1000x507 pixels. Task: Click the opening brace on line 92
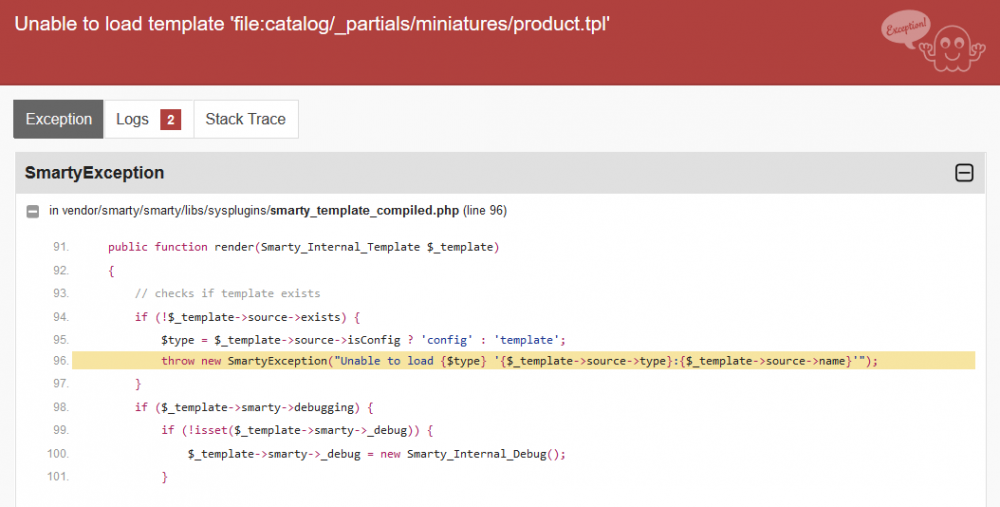tap(111, 271)
